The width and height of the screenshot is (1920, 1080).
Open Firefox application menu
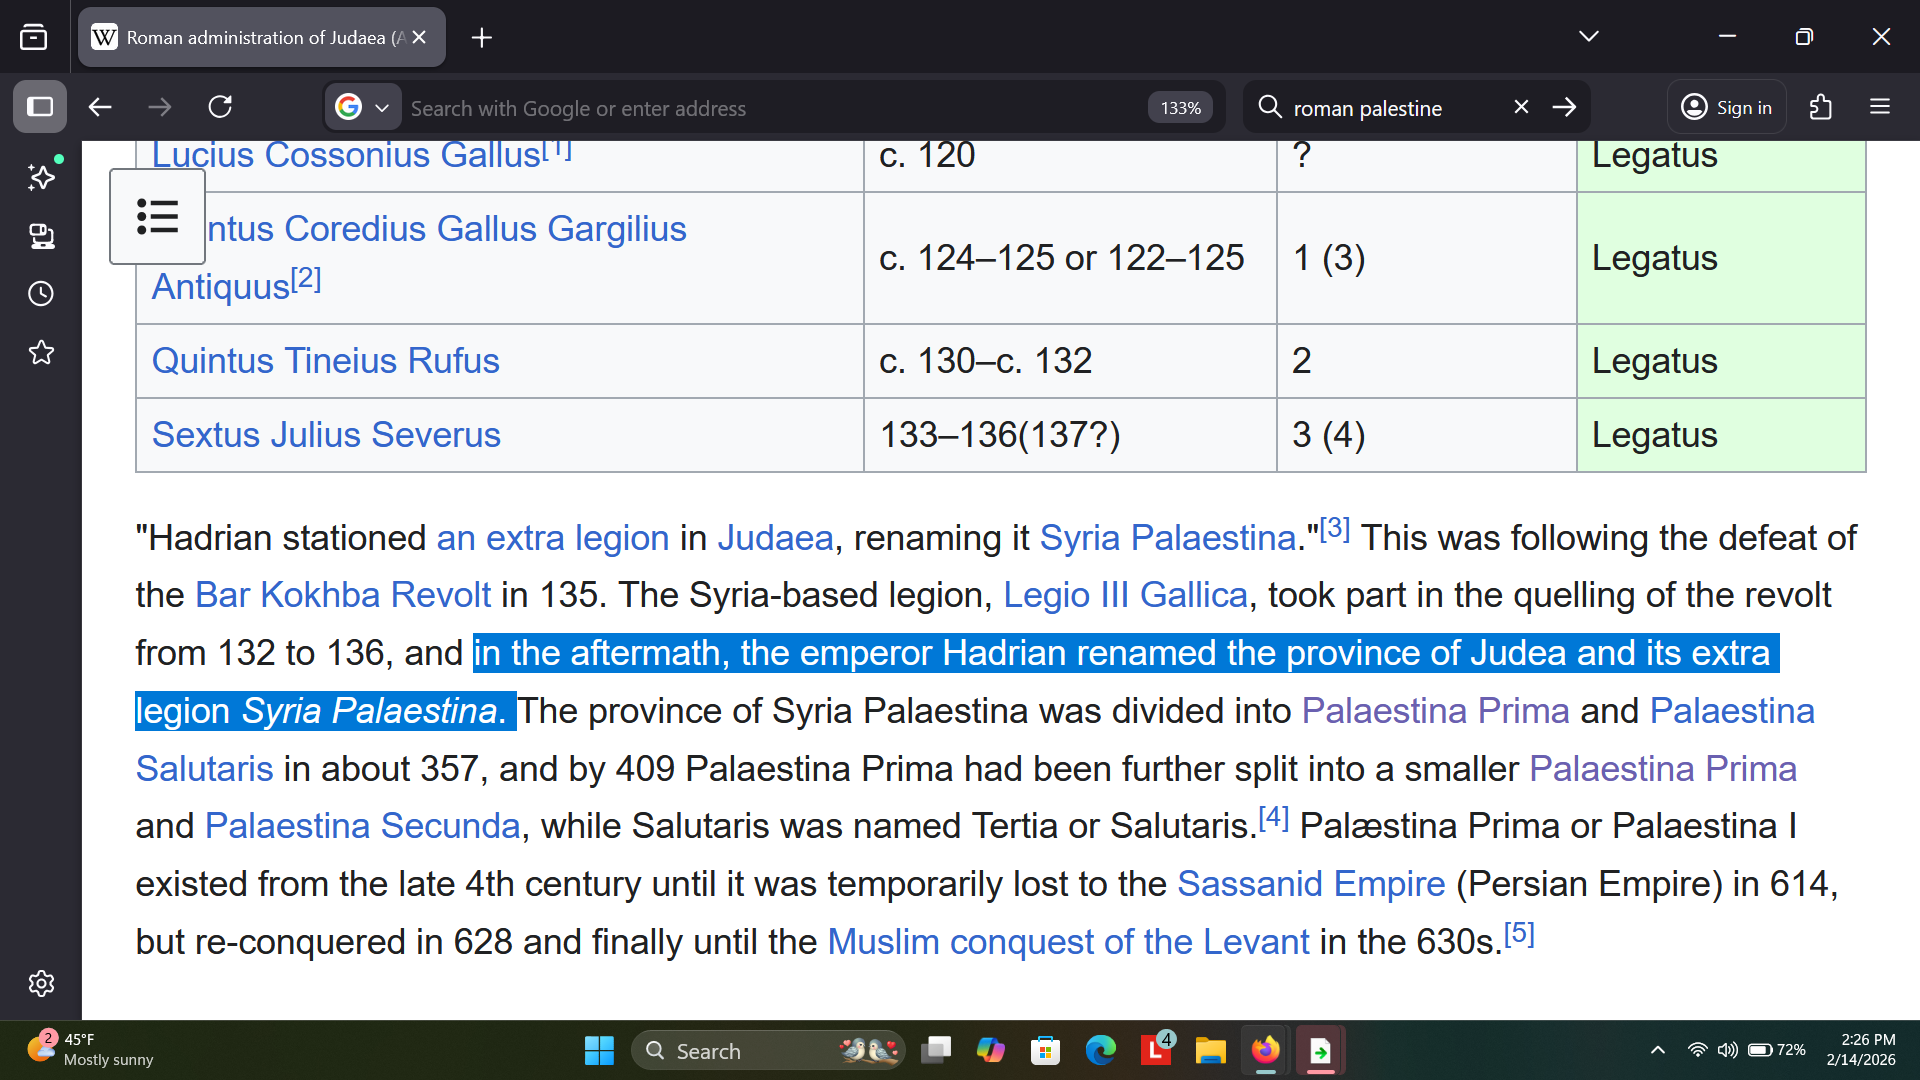point(1880,107)
